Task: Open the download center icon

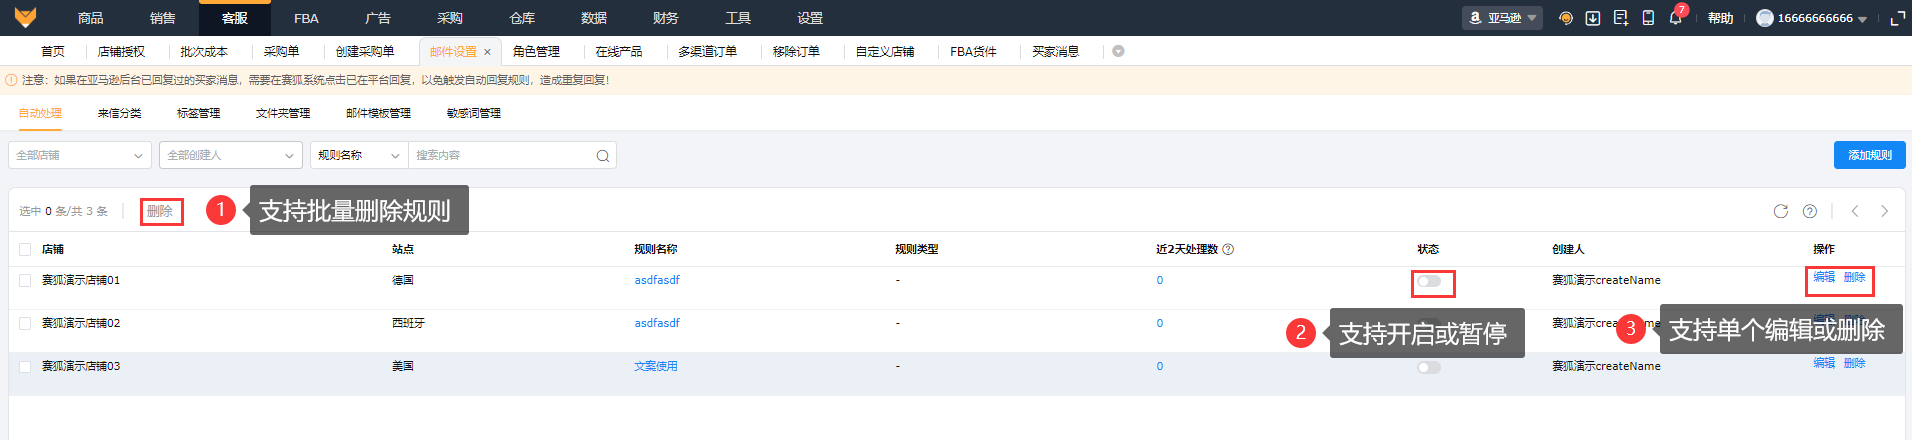Action: [1593, 18]
